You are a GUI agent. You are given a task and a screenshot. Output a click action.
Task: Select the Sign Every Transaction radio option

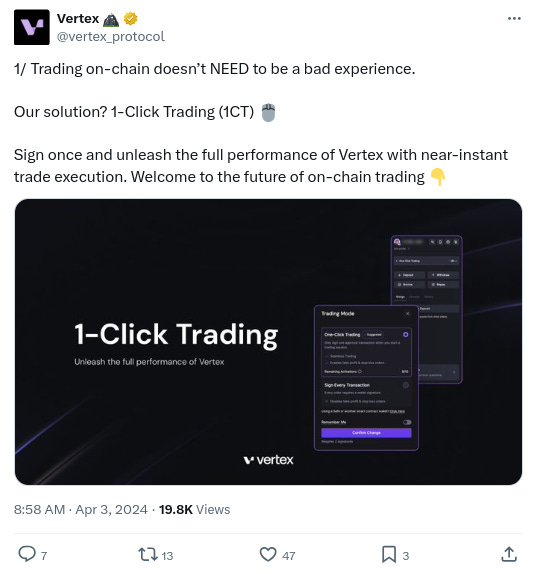406,385
